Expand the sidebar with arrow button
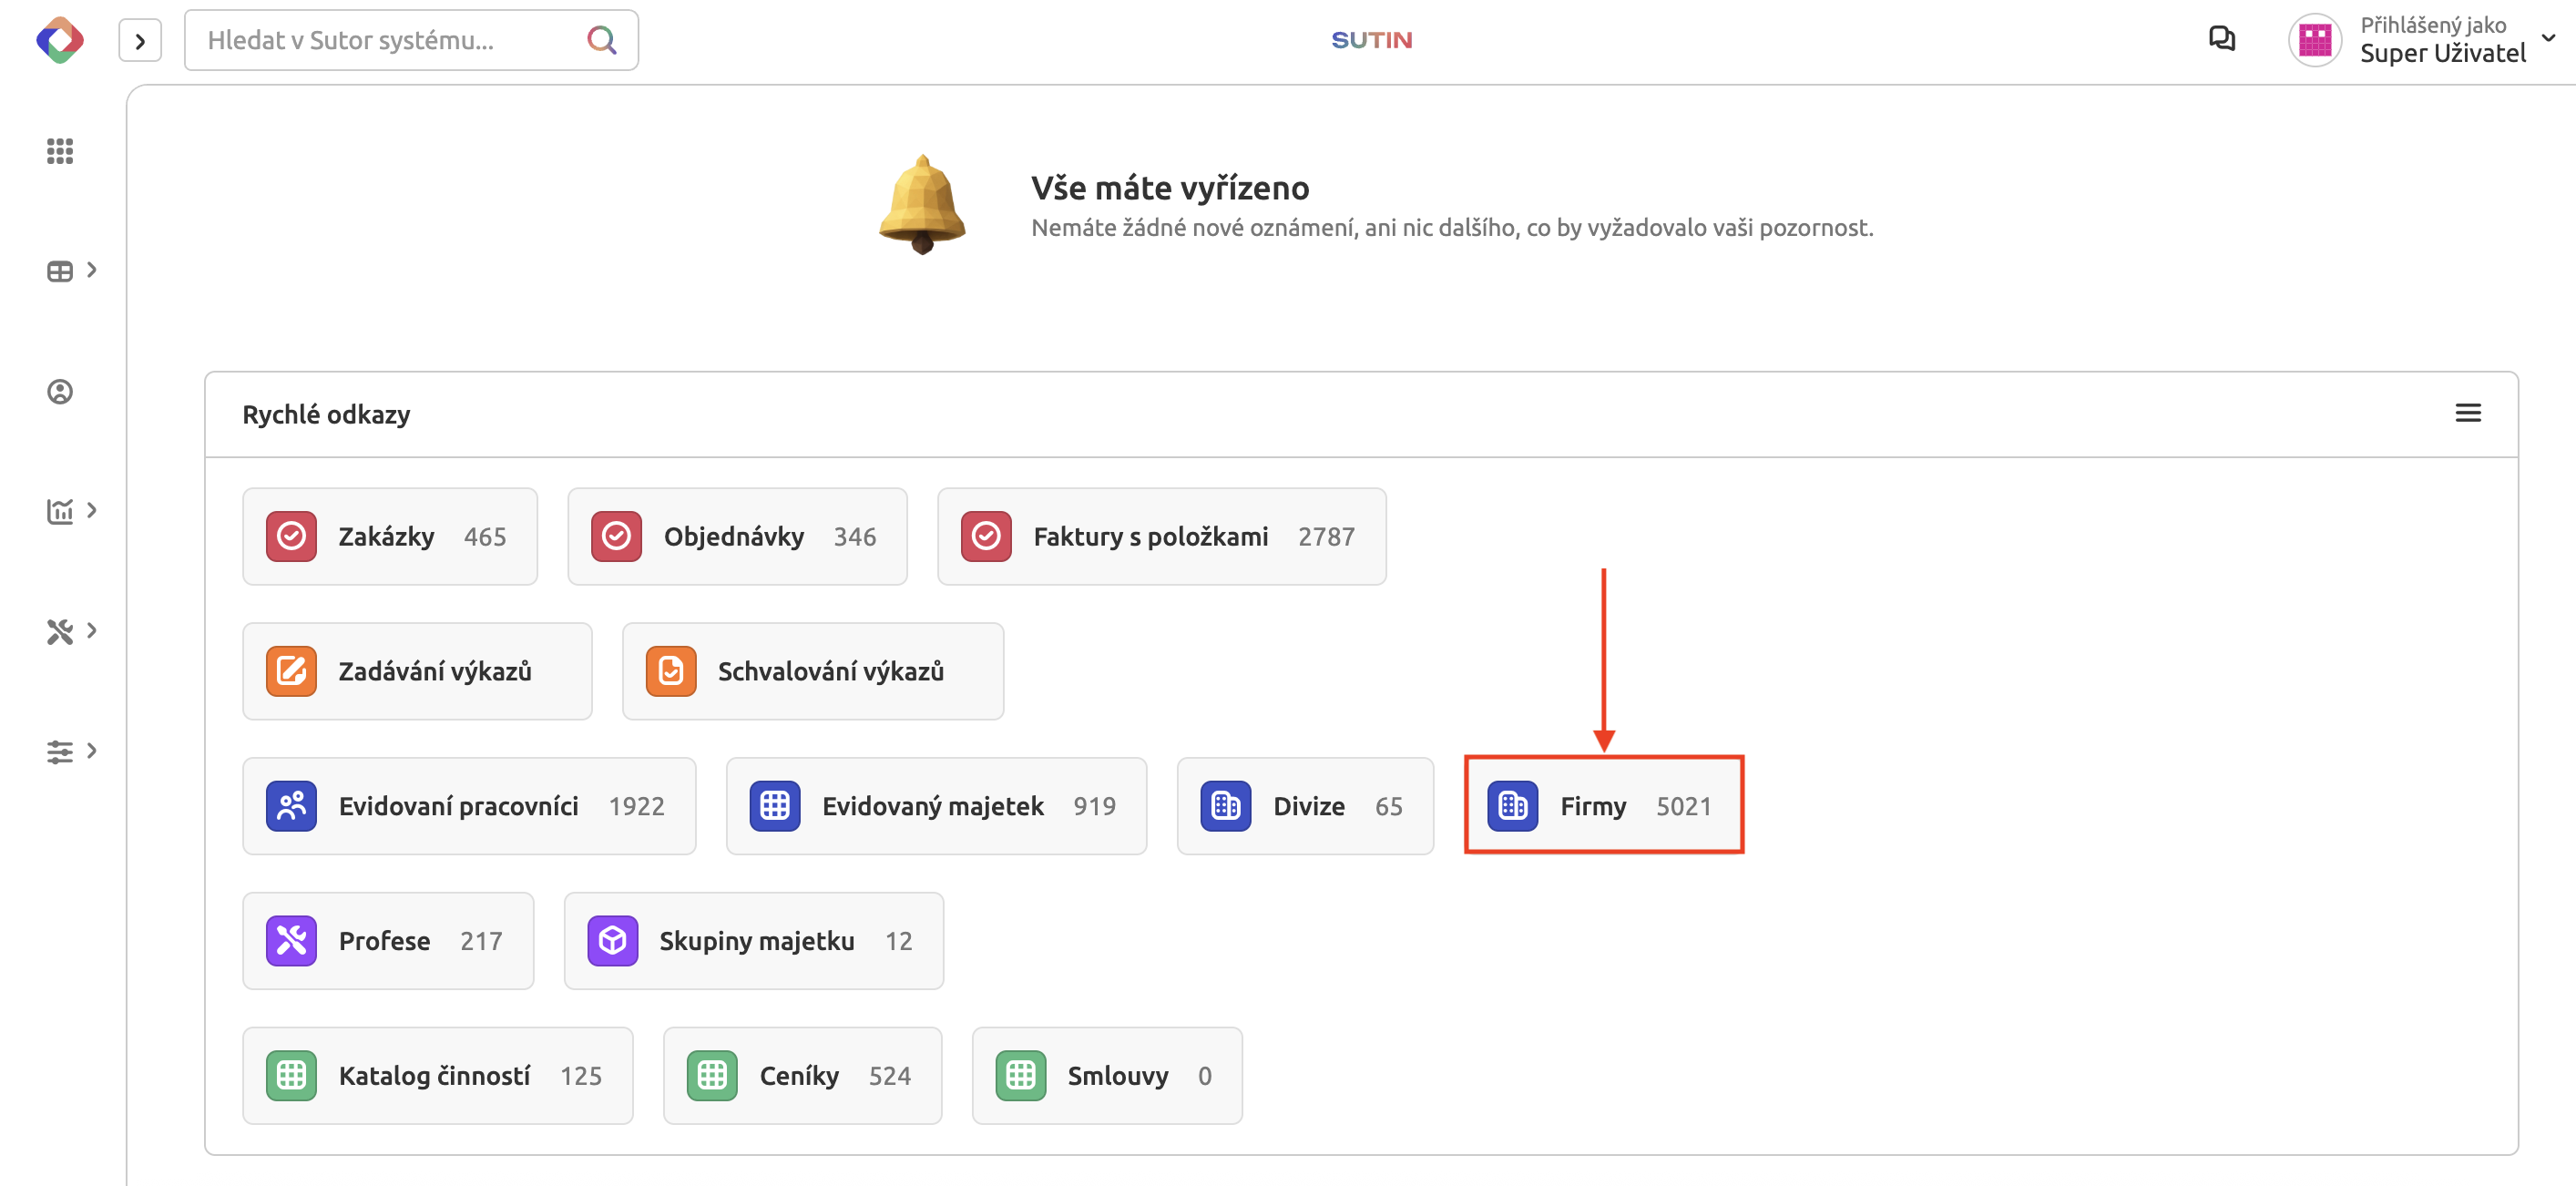The image size is (2576, 1186). coord(140,41)
